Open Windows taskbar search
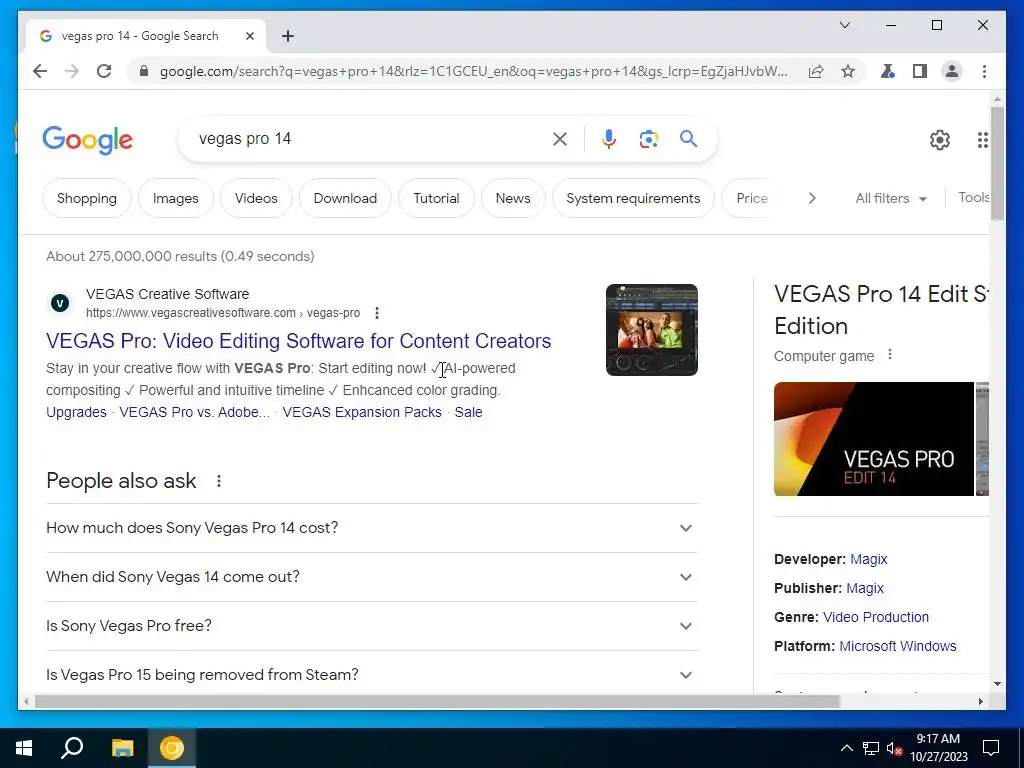Screen dimensions: 1024x768 tap(72, 748)
